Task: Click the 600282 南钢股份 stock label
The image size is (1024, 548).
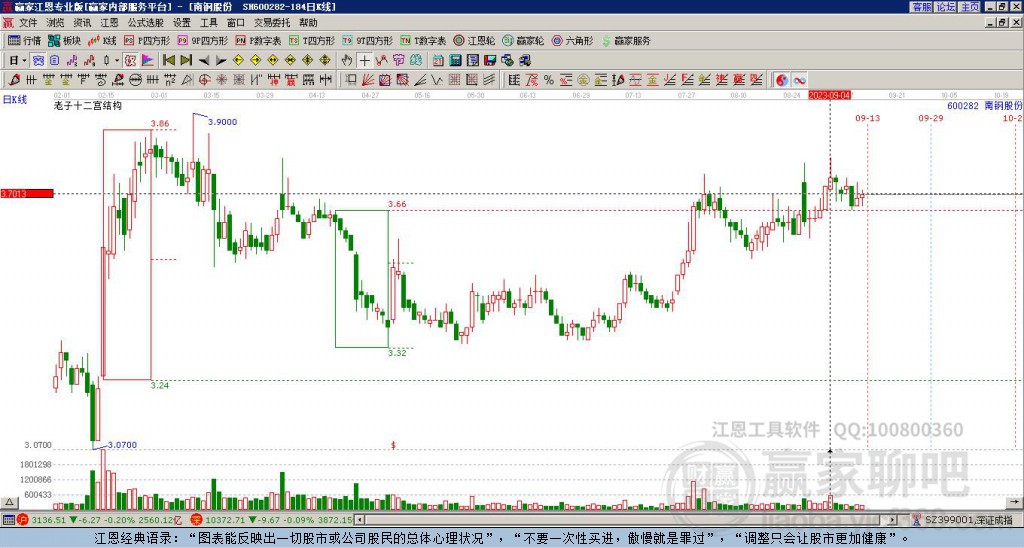Action: (x=984, y=105)
